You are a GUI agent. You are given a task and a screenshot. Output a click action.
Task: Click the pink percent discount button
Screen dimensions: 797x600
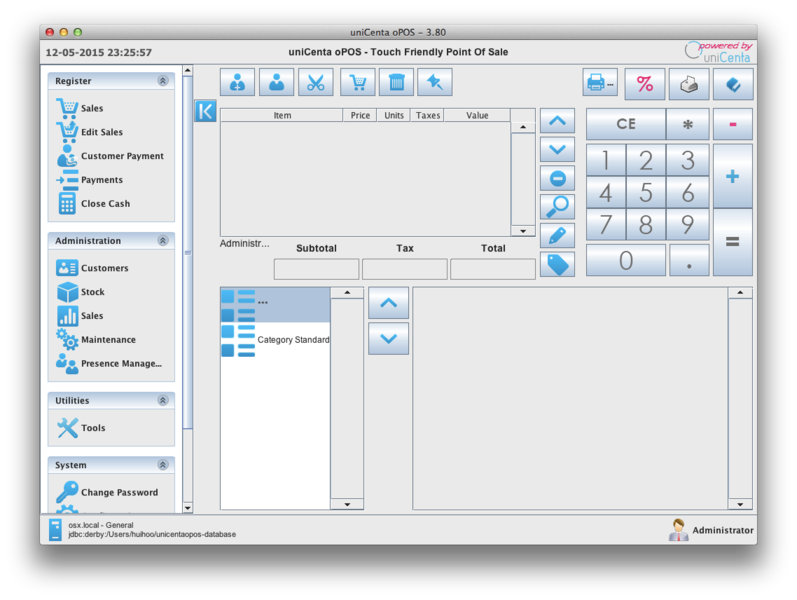pos(645,84)
